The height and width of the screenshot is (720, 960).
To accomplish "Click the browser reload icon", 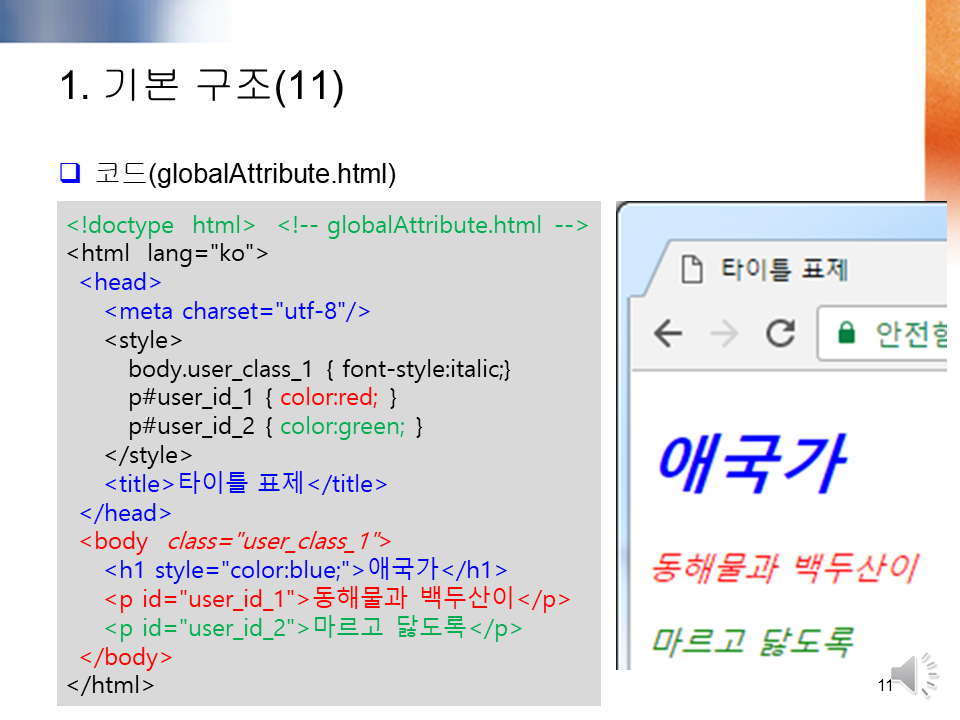I will click(781, 333).
